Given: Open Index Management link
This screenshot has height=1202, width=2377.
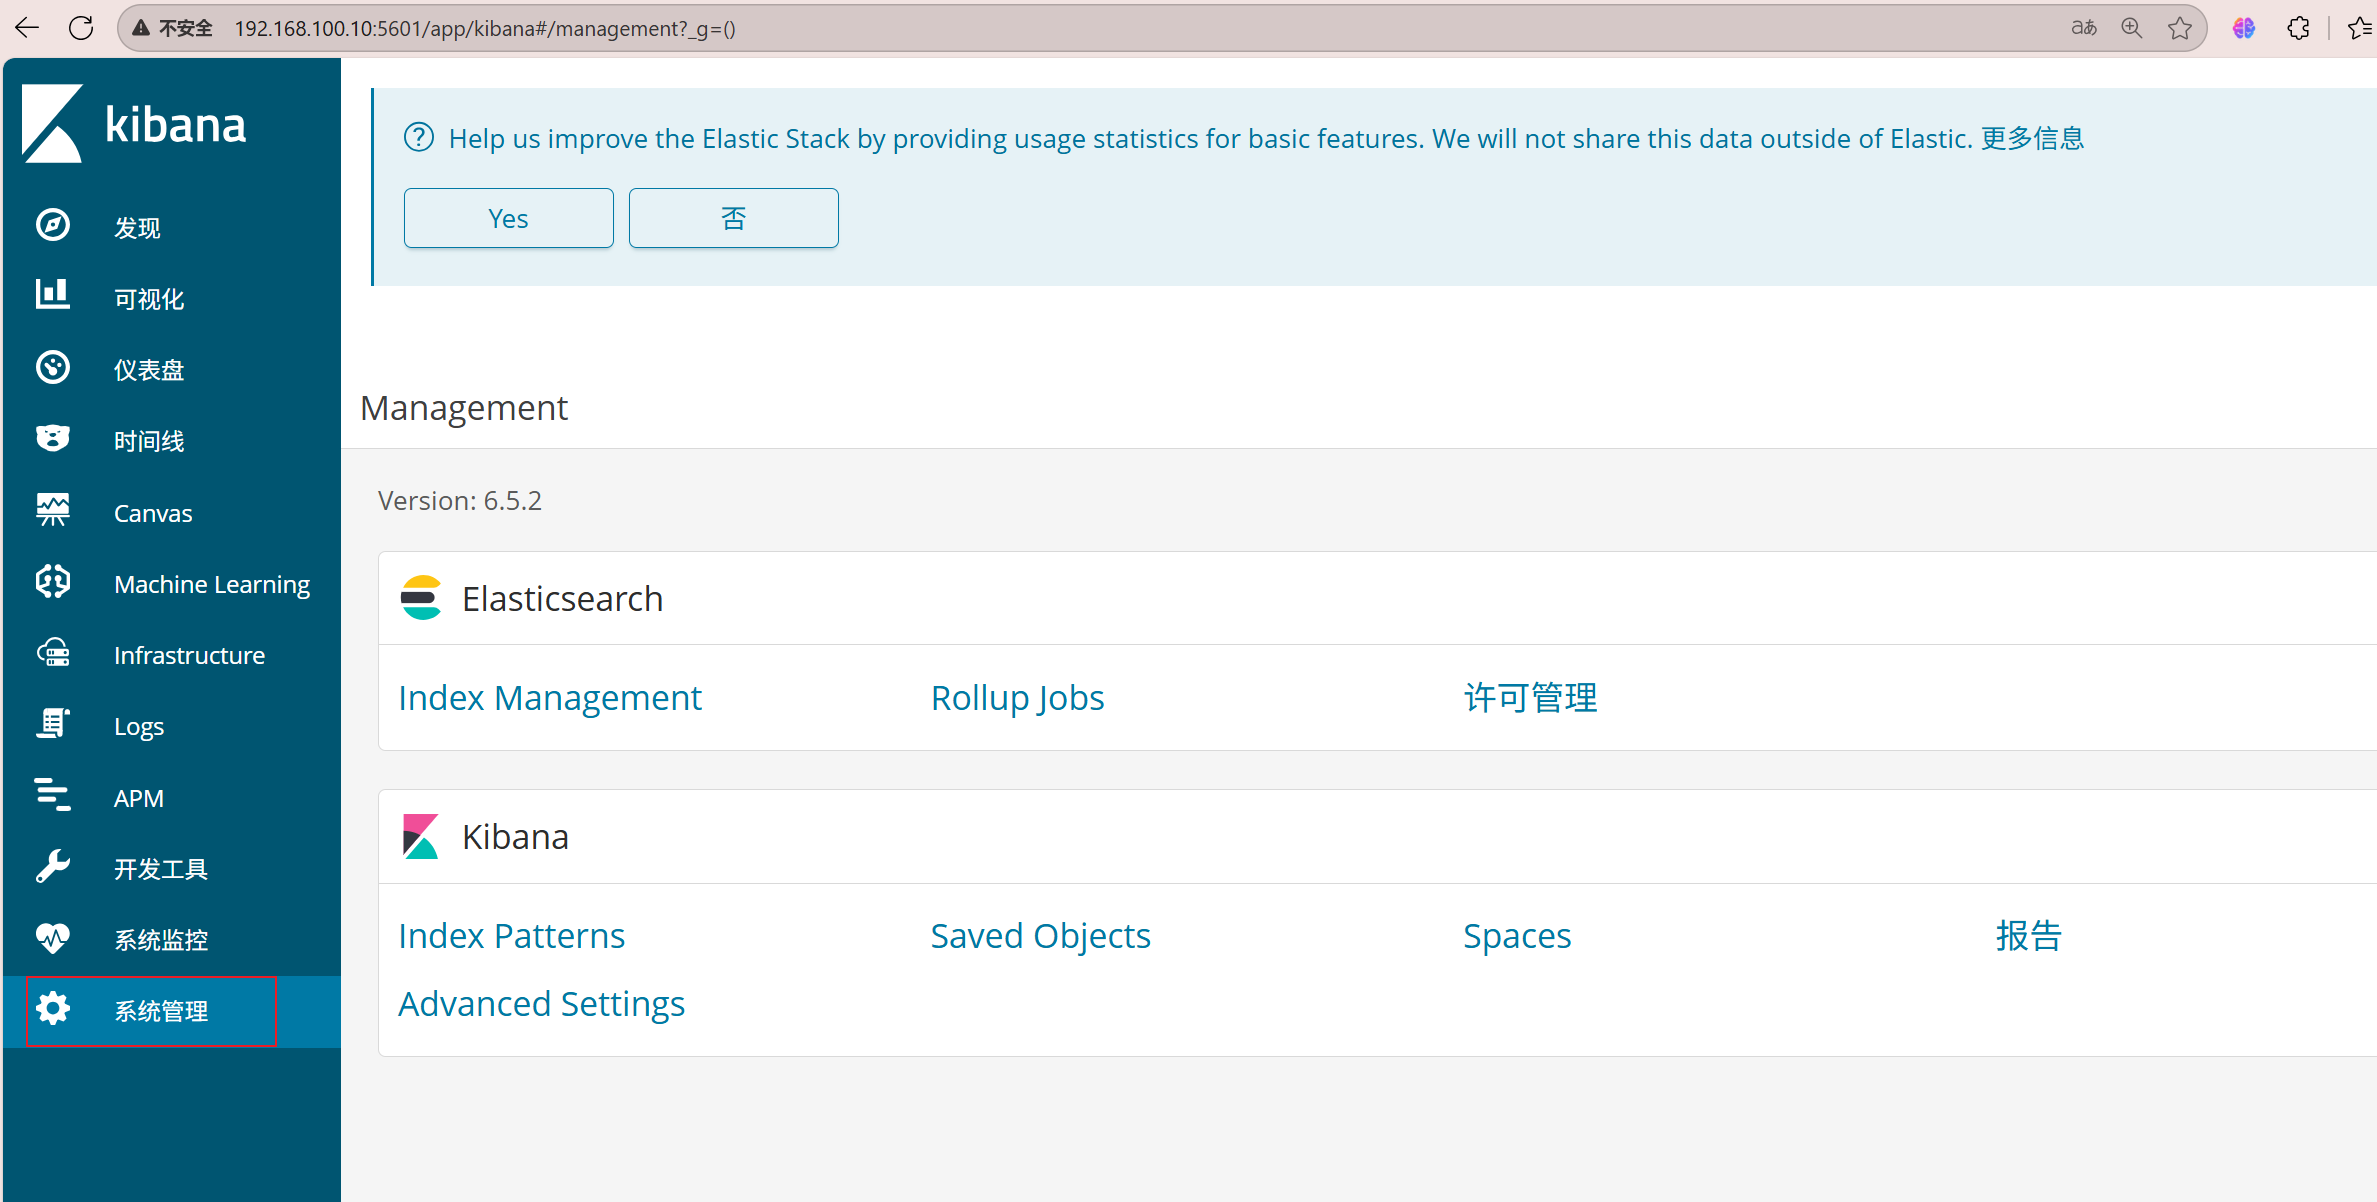Looking at the screenshot, I should [549, 697].
